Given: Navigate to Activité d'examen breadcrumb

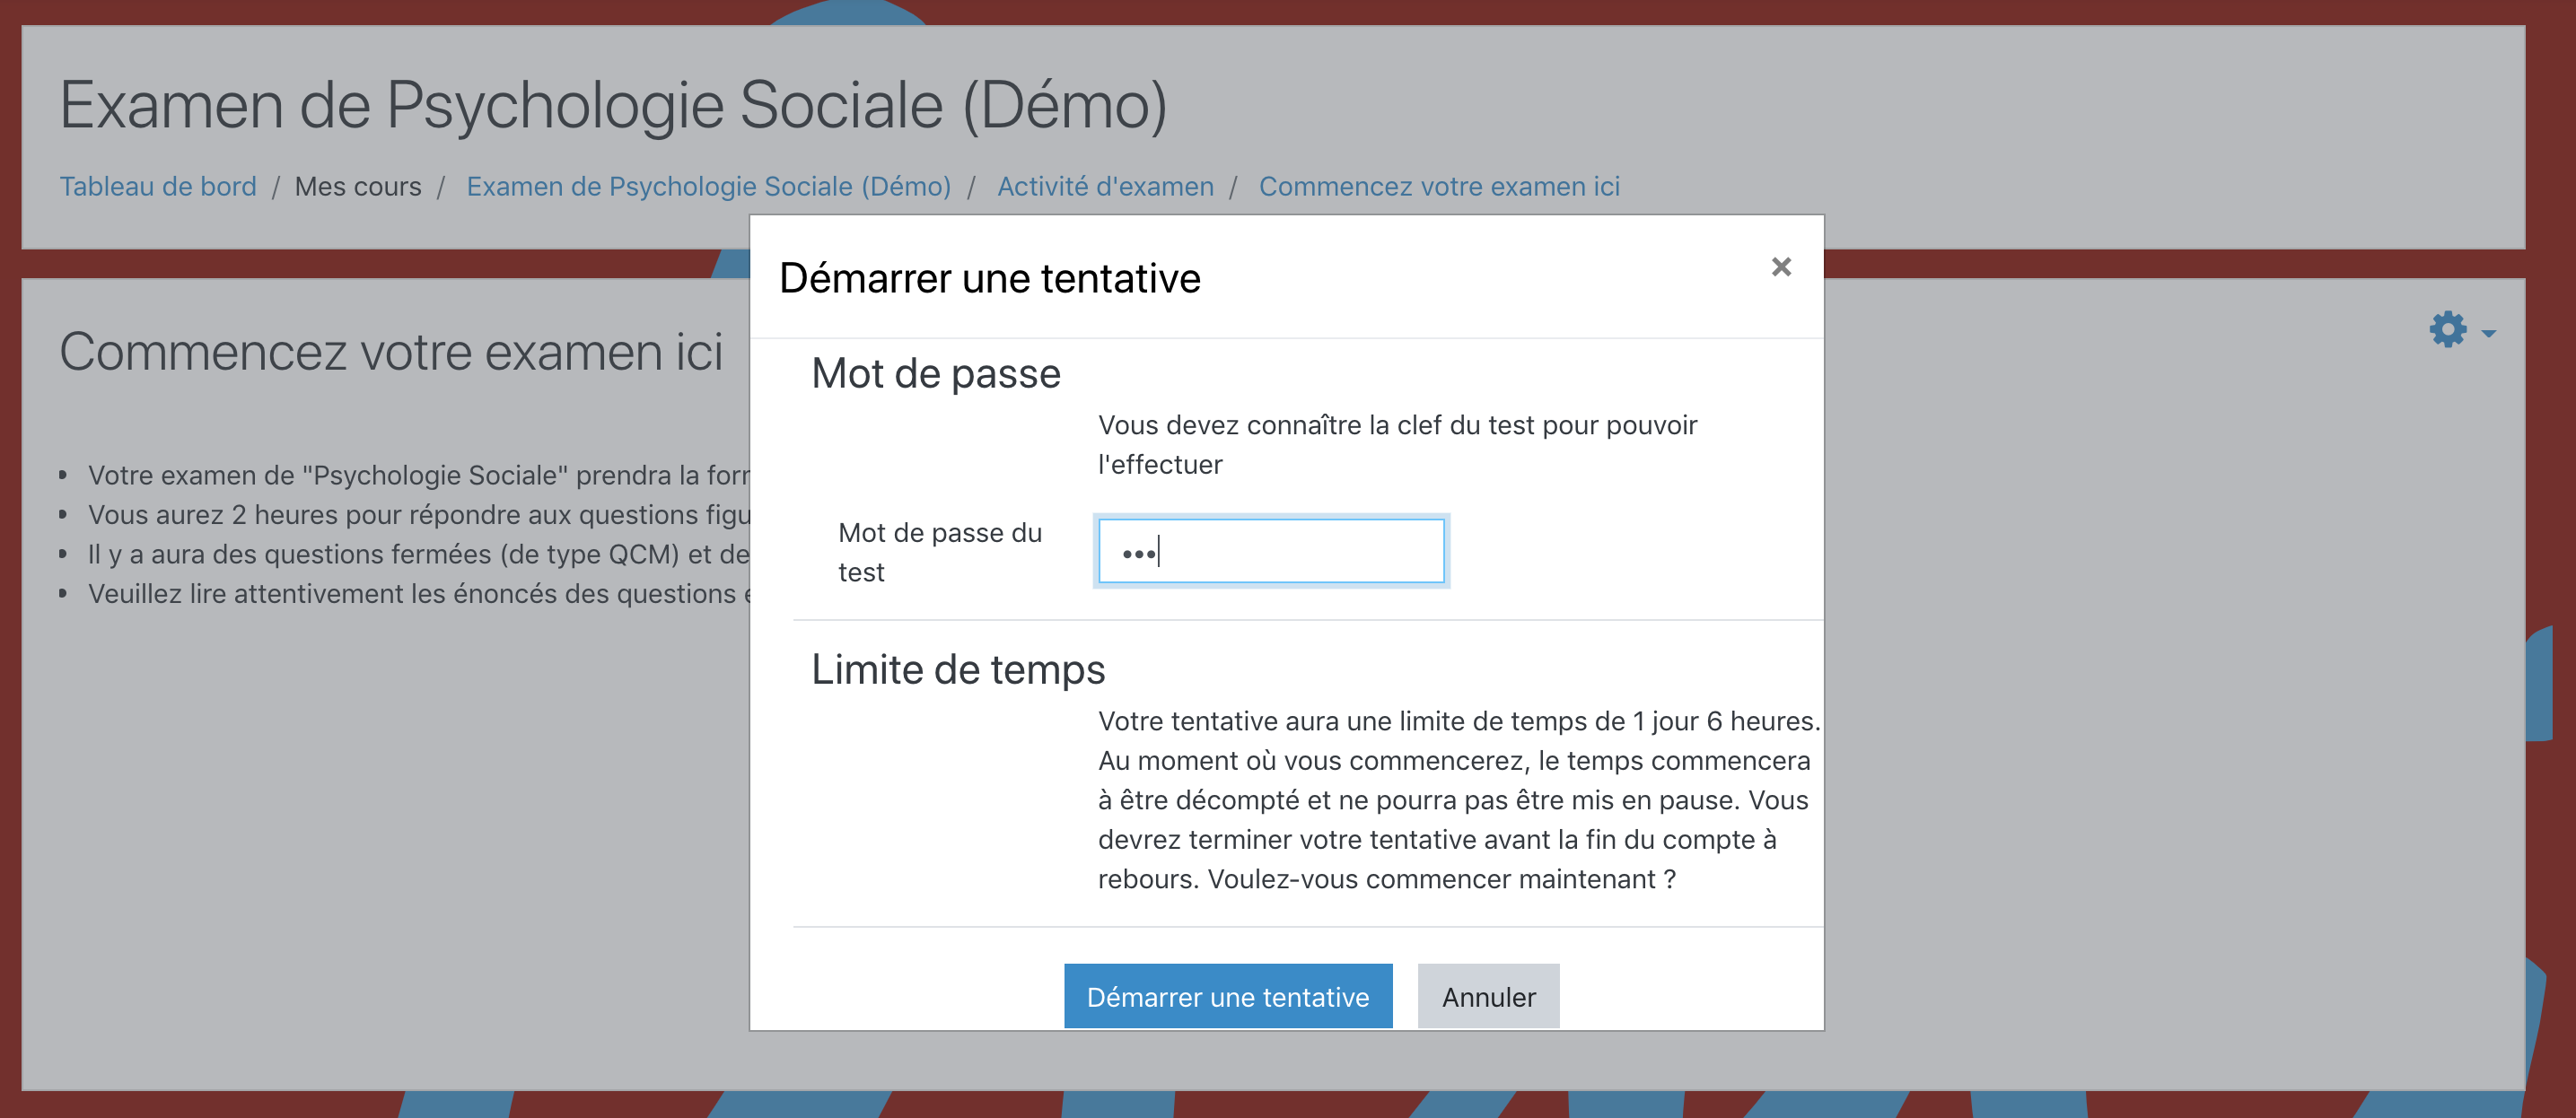Looking at the screenshot, I should pos(1105,186).
